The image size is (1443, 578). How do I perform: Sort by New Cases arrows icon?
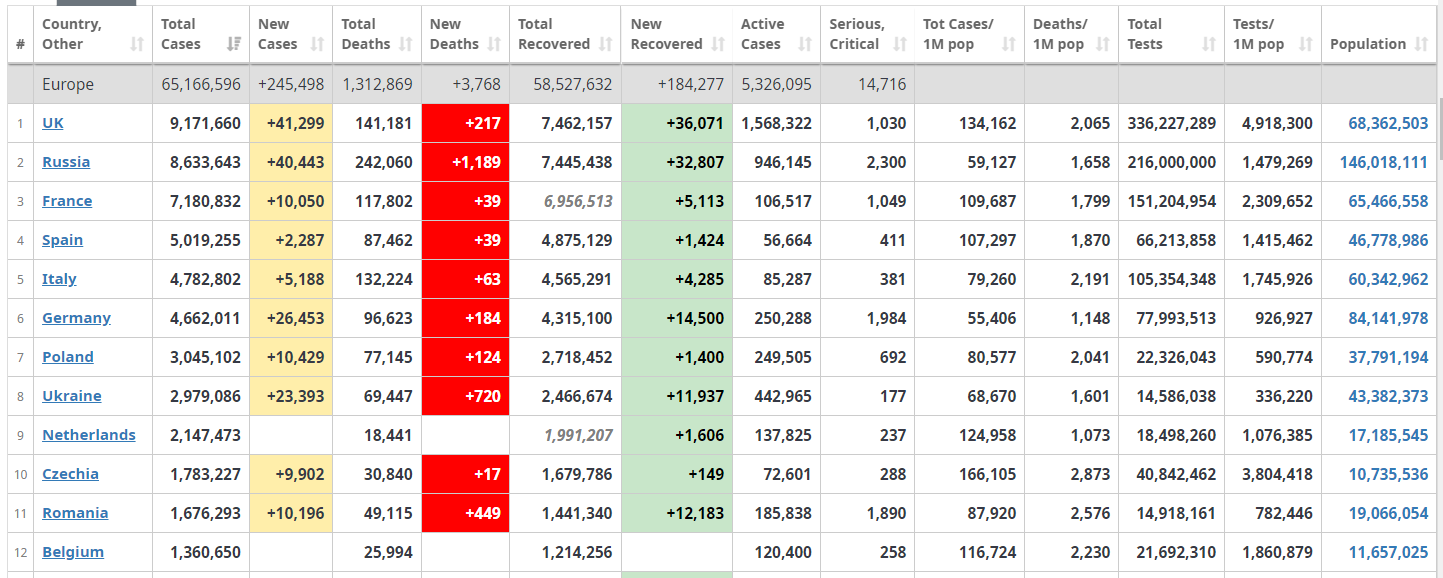click(317, 44)
